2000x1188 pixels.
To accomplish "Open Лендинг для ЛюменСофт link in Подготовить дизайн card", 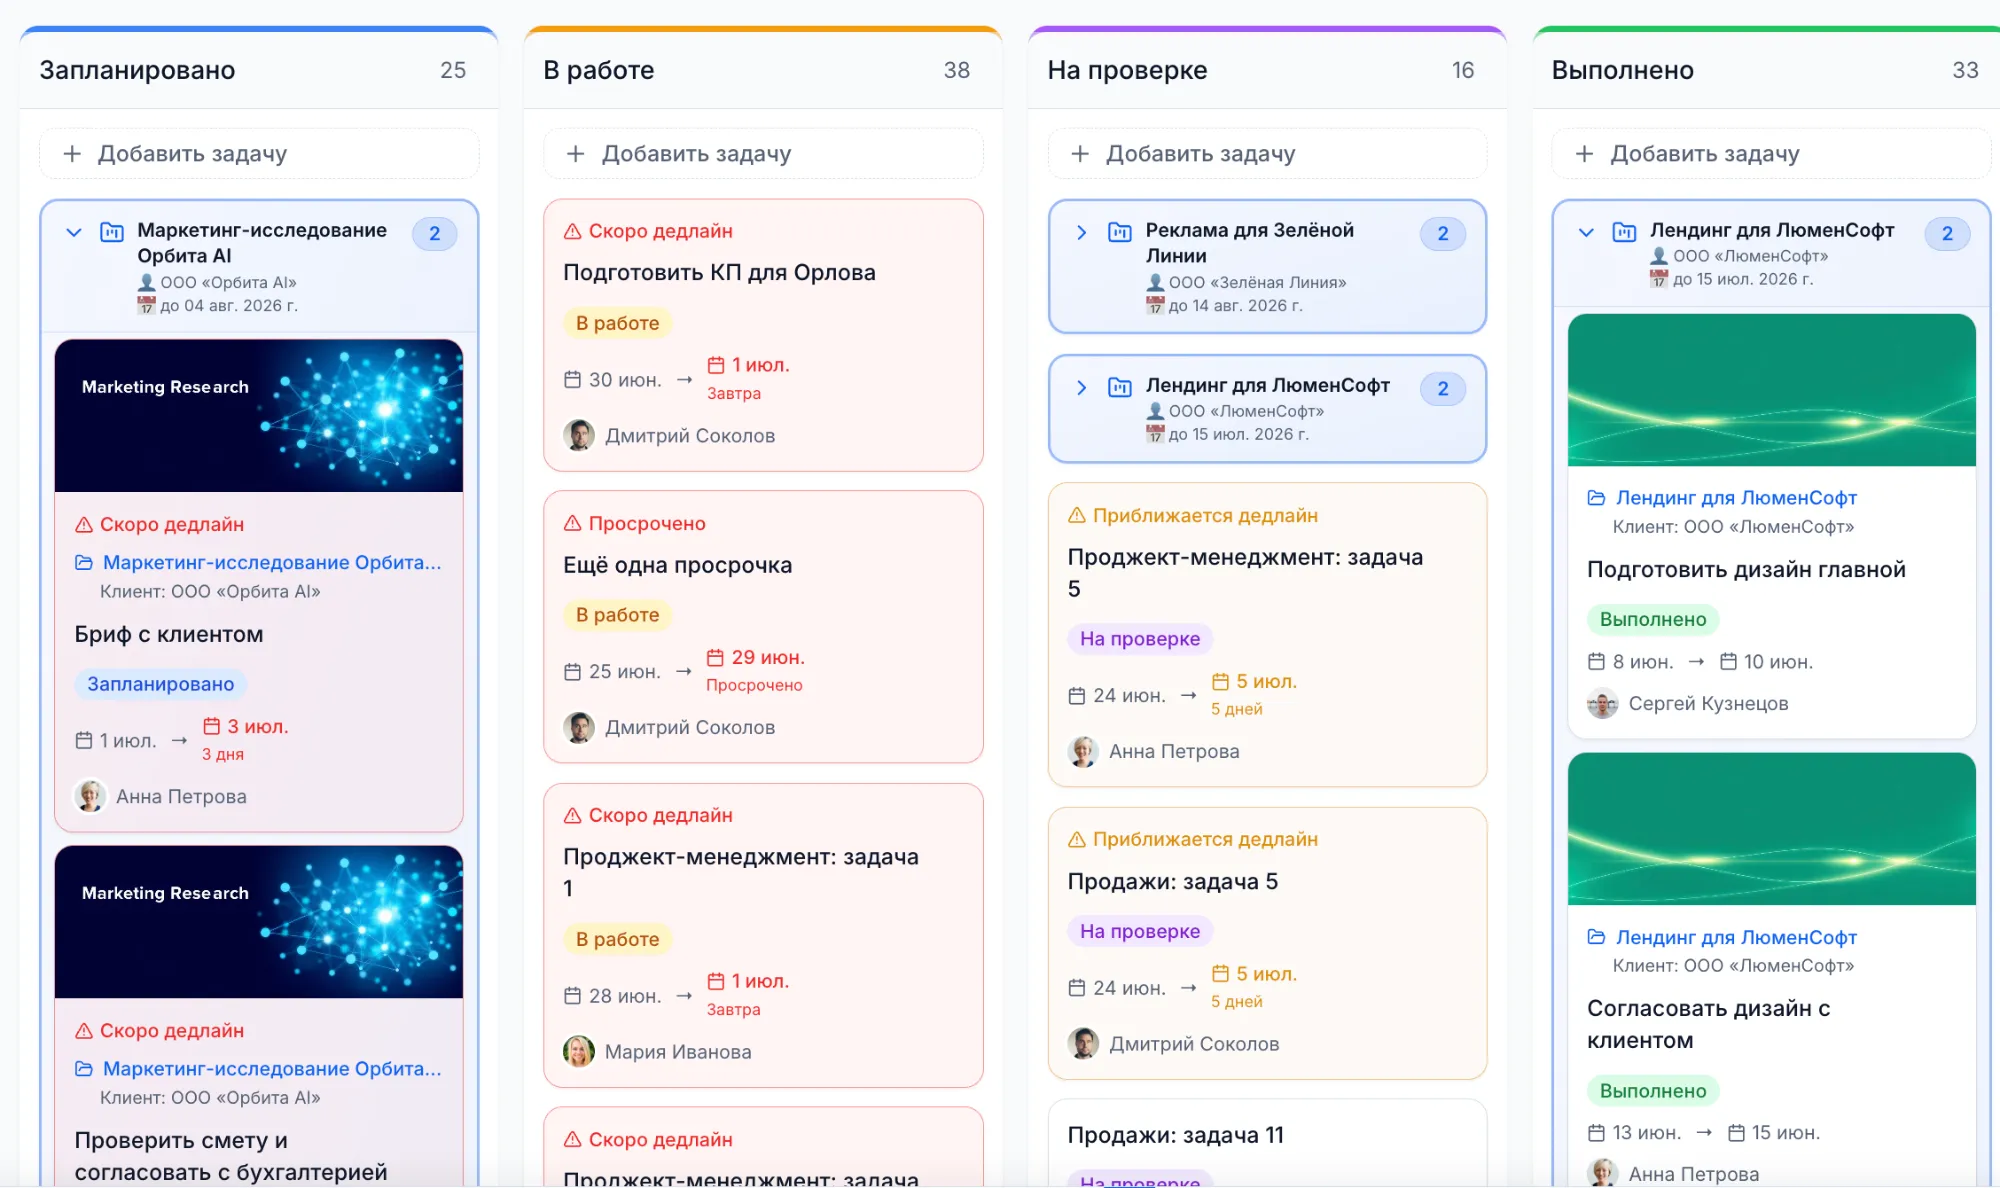I will coord(1736,497).
